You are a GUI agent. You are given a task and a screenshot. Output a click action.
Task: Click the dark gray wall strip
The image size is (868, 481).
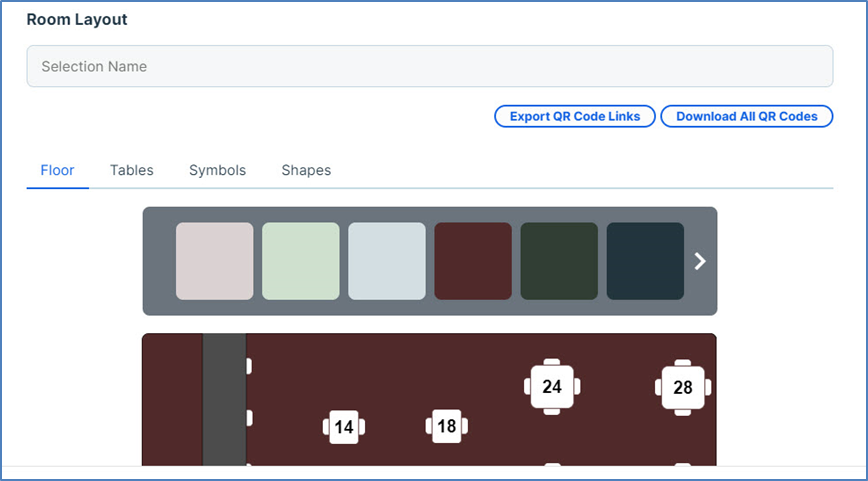224,400
